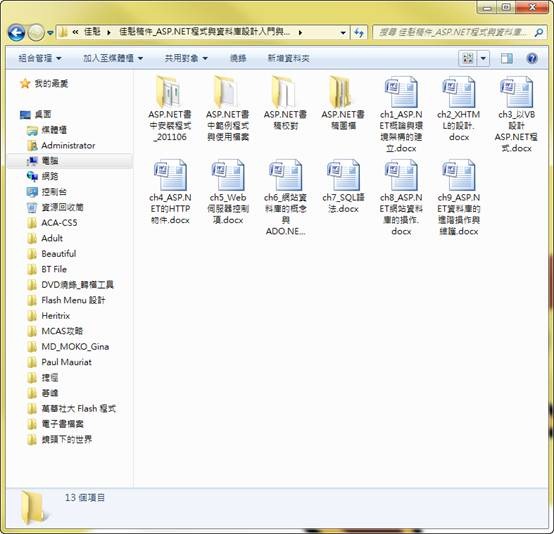The width and height of the screenshot is (554, 534).
Task: Select ch7_SQL語法.docx file
Action: (x=343, y=186)
